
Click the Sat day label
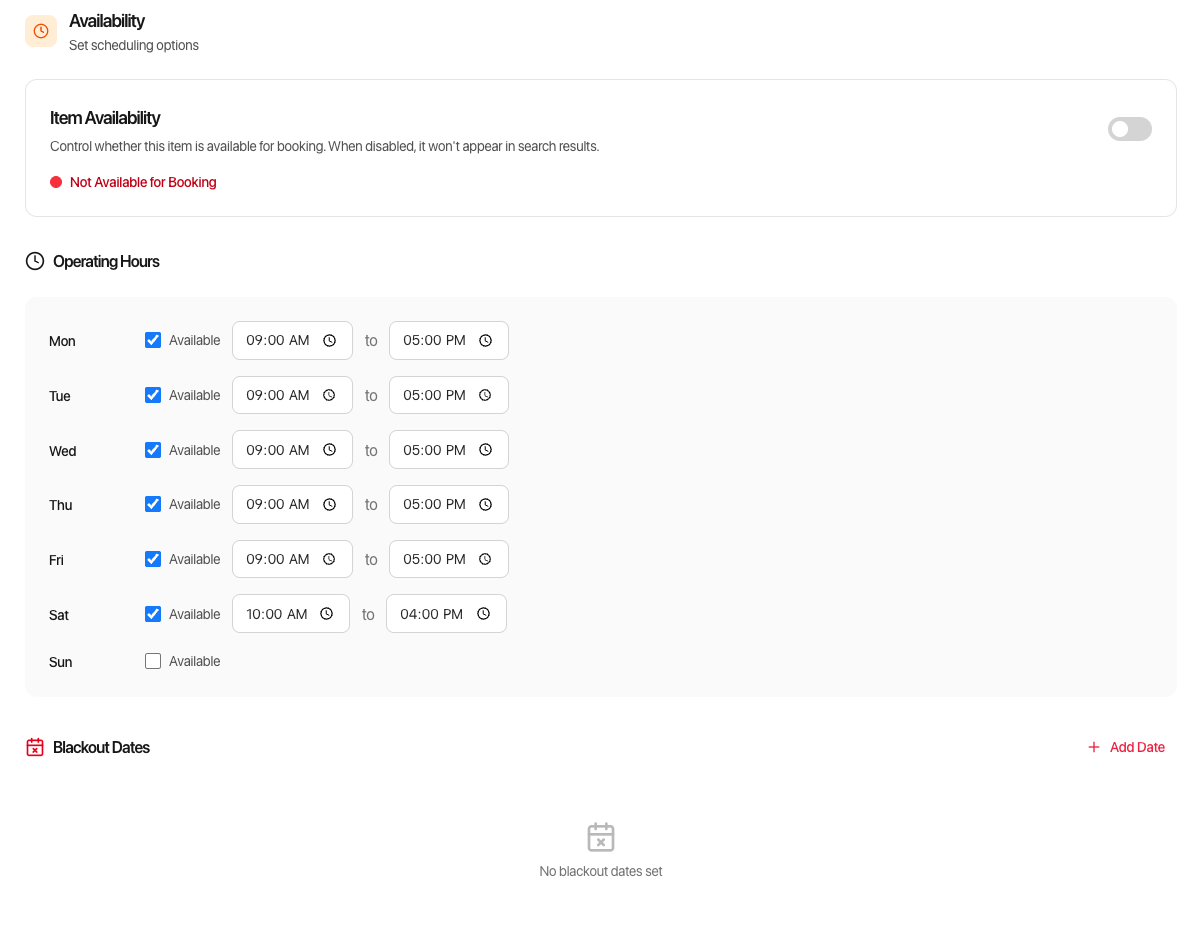[x=59, y=615]
